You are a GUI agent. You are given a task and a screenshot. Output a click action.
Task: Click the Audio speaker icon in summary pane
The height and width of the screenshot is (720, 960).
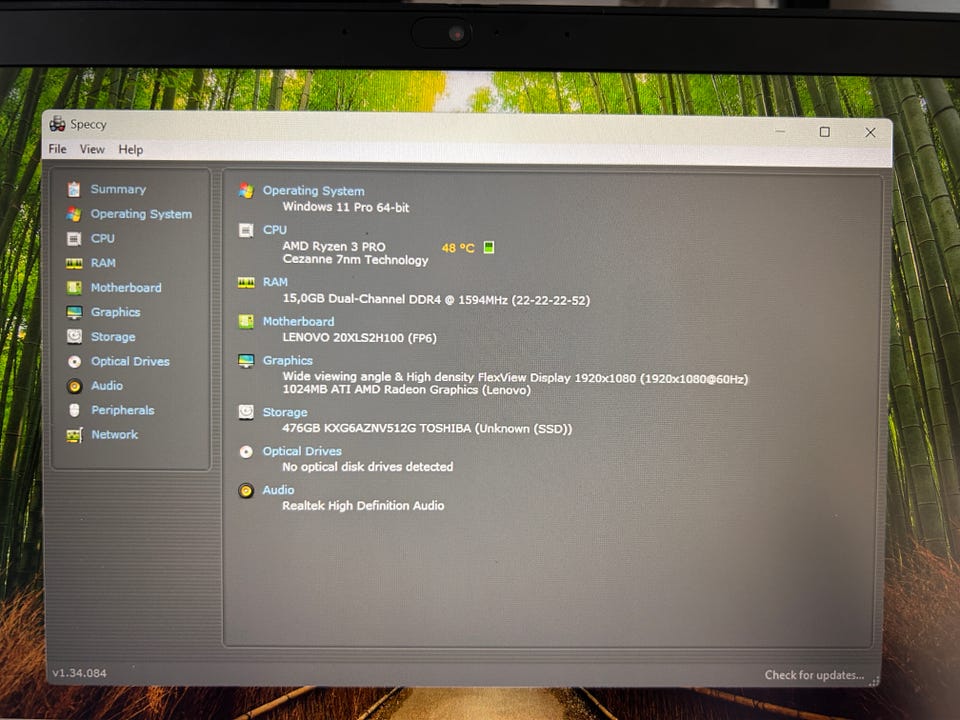click(246, 490)
